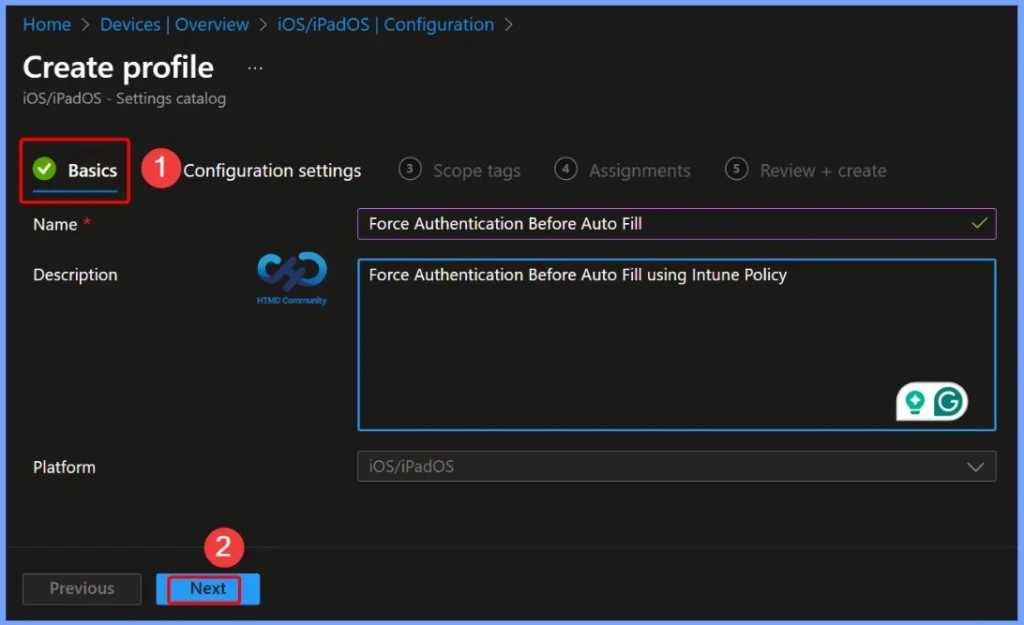Click inside the Name input field
The image size is (1024, 625).
coord(676,224)
